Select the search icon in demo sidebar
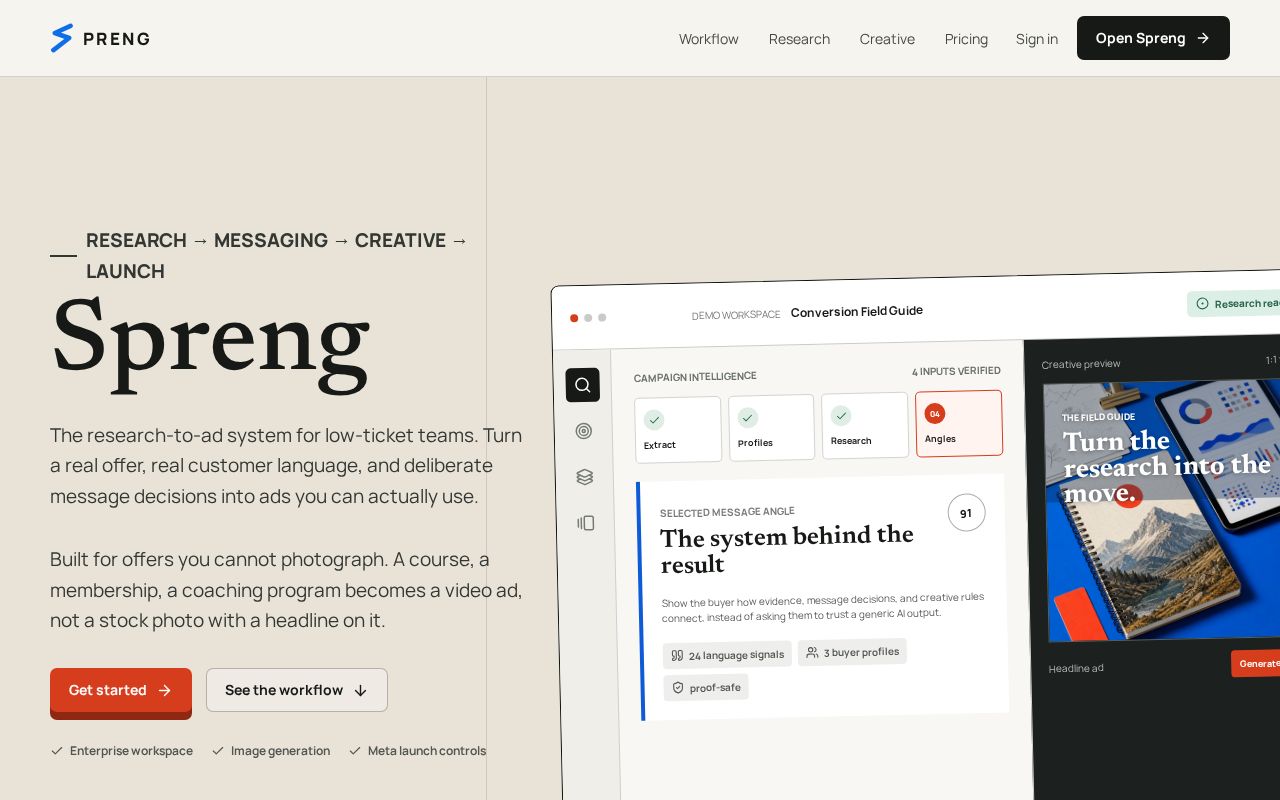The image size is (1280, 800). pos(582,385)
